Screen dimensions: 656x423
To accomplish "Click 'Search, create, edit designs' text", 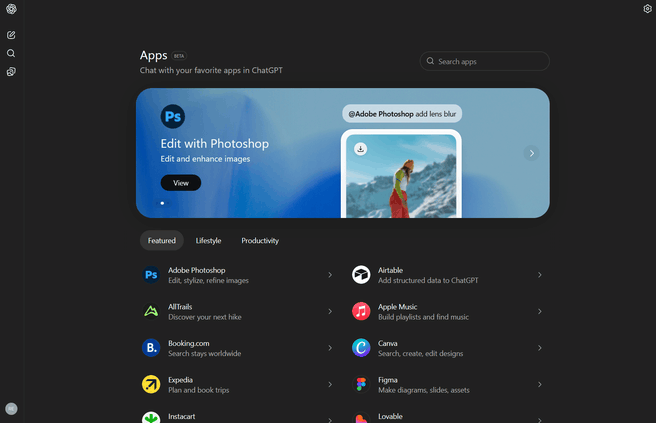I will tap(420, 354).
